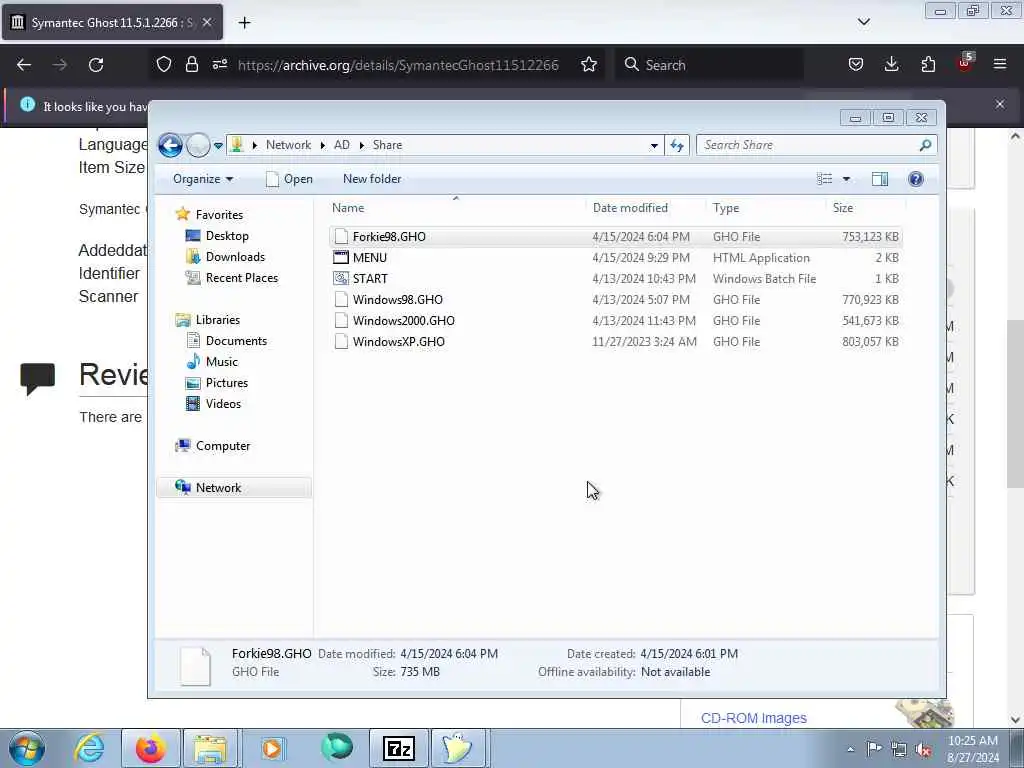Bookmark the page with the star icon

click(588, 65)
